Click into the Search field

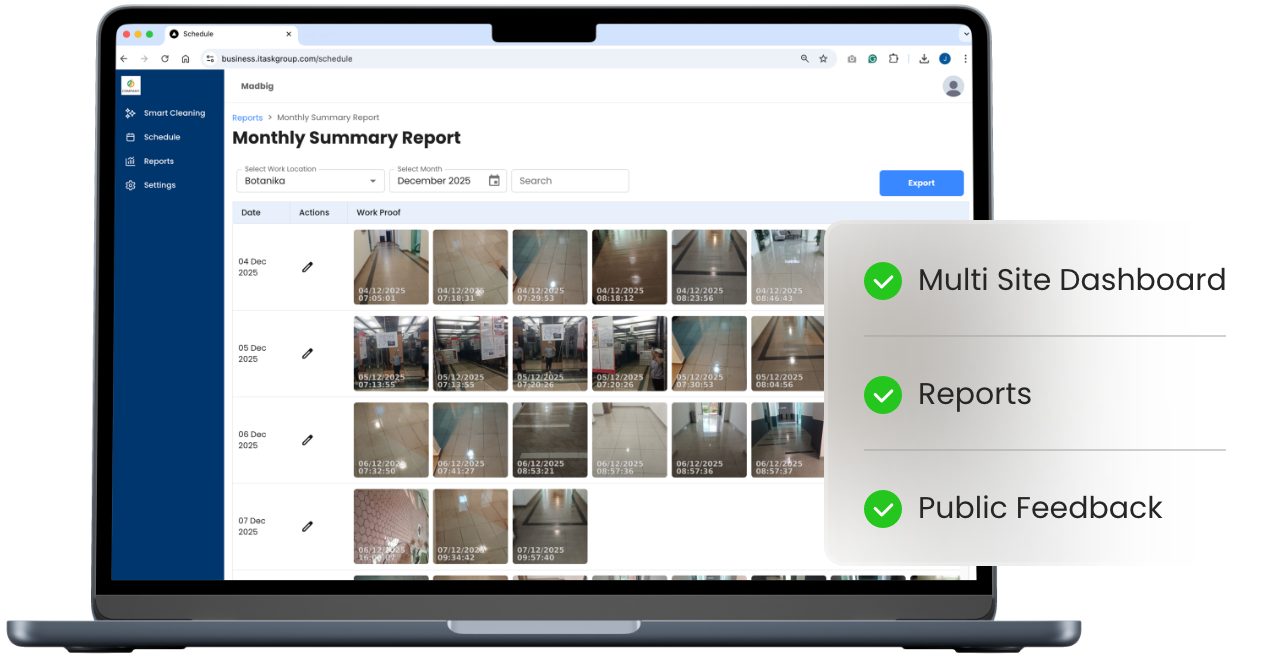click(x=570, y=181)
